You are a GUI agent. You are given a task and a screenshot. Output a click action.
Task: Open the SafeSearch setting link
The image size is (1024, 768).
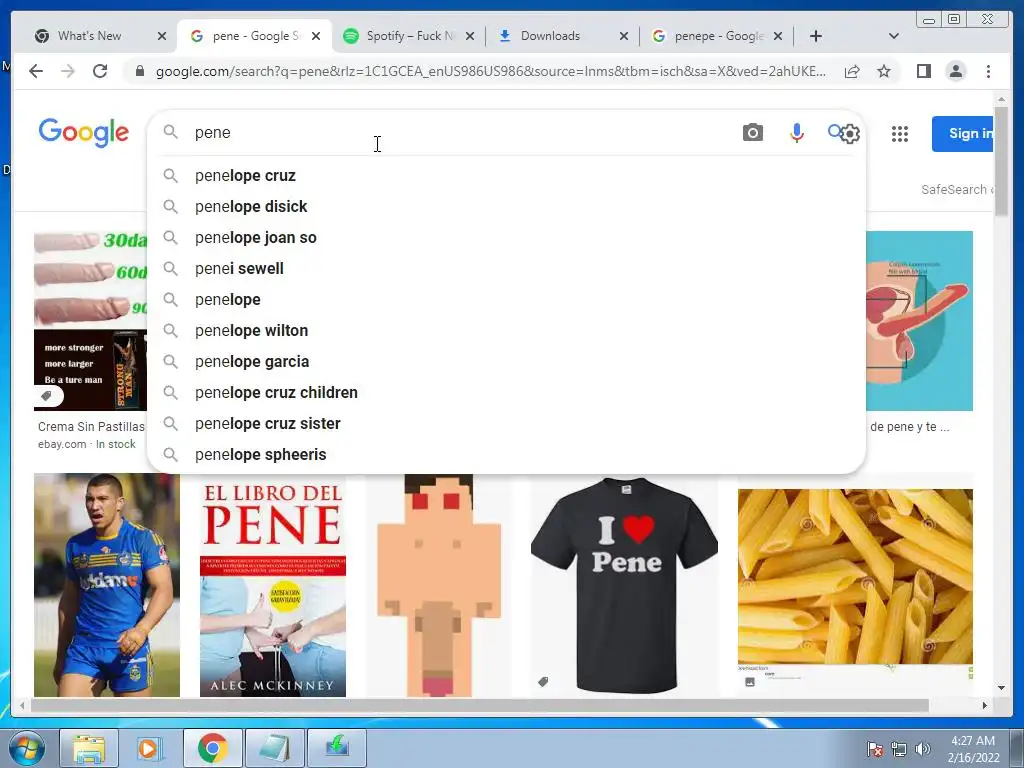[x=957, y=189]
